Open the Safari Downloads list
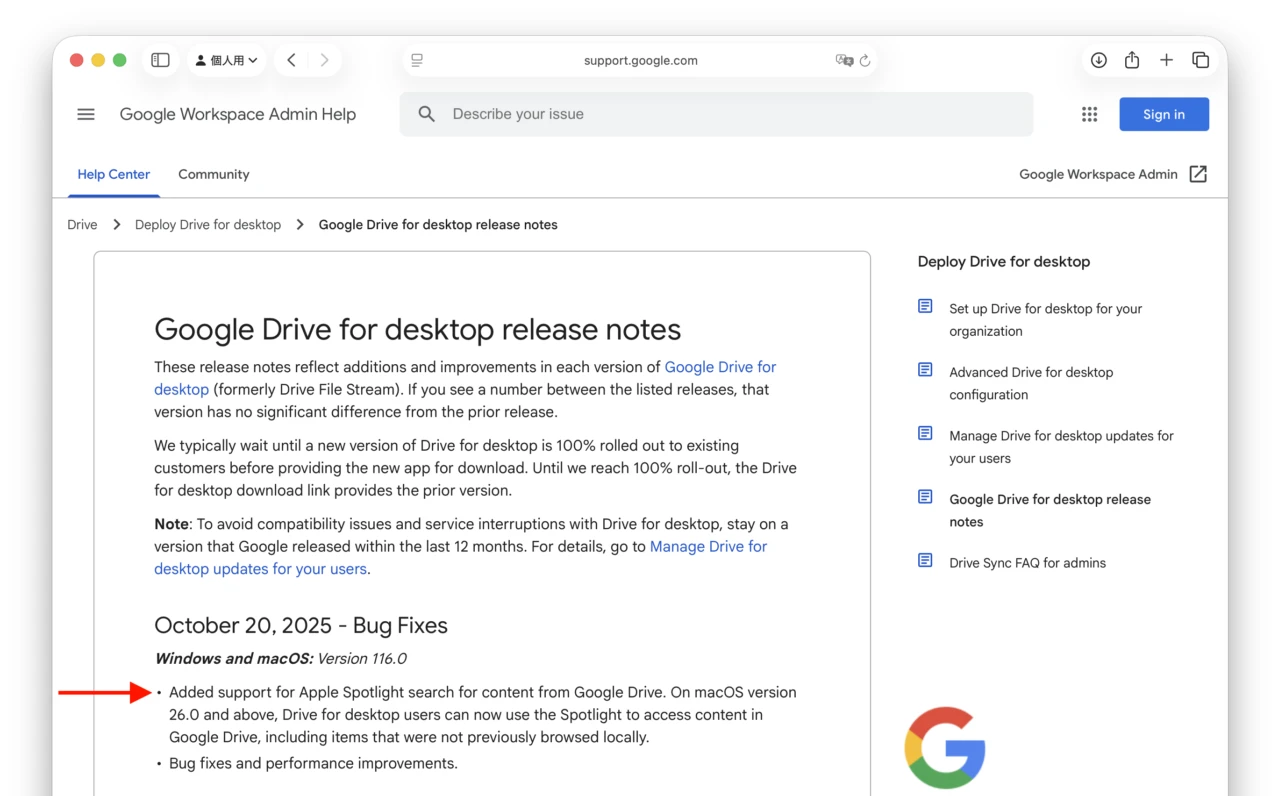The height and width of the screenshot is (796, 1280). pos(1098,60)
